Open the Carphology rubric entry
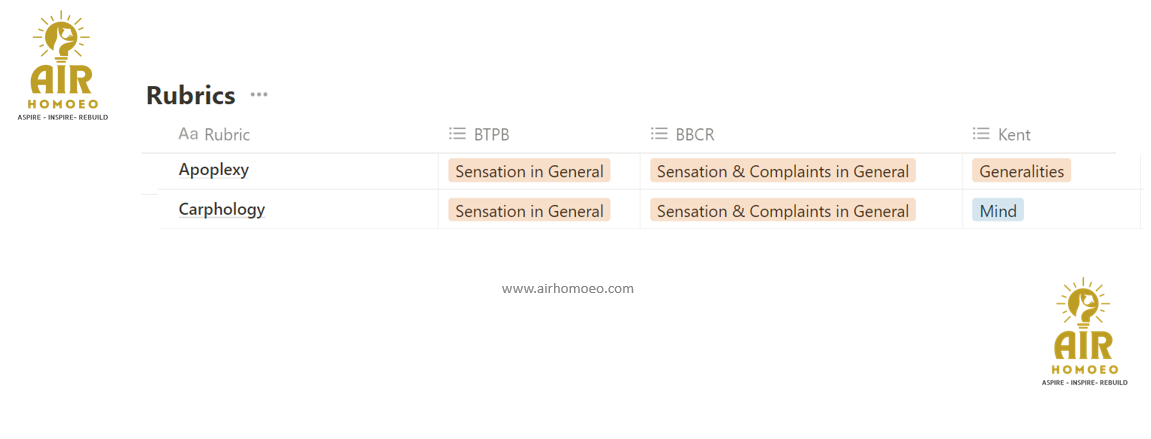This screenshot has height=439, width=1151. pyautogui.click(x=222, y=210)
